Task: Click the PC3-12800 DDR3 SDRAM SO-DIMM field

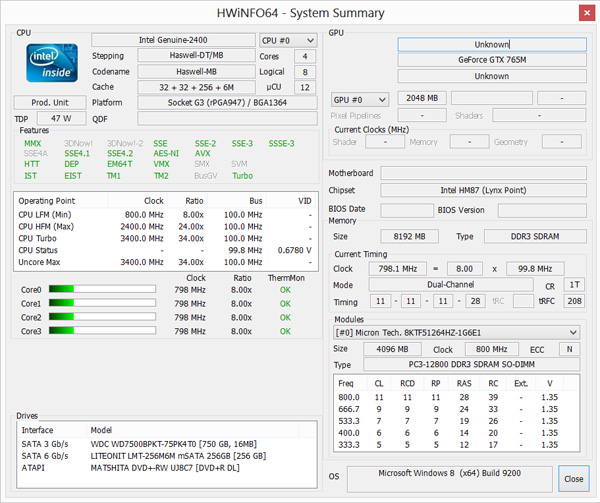Action: (x=471, y=364)
